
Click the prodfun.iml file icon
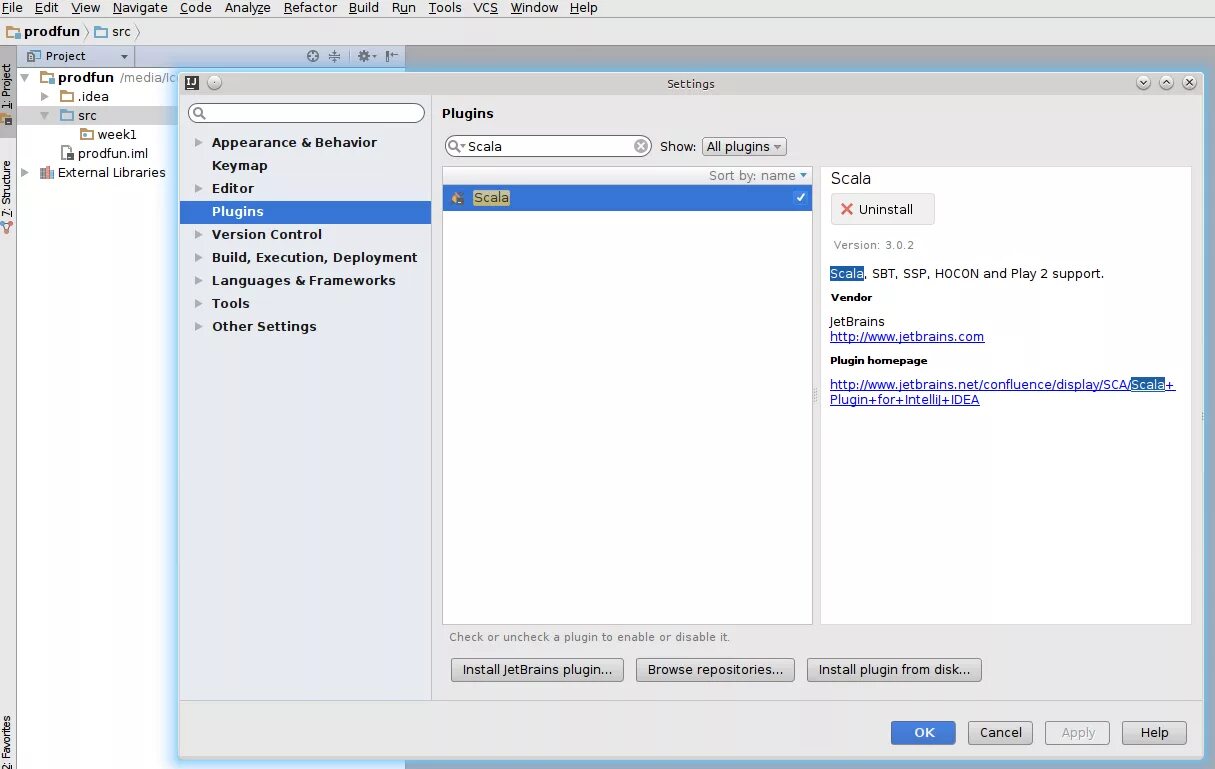coord(68,153)
